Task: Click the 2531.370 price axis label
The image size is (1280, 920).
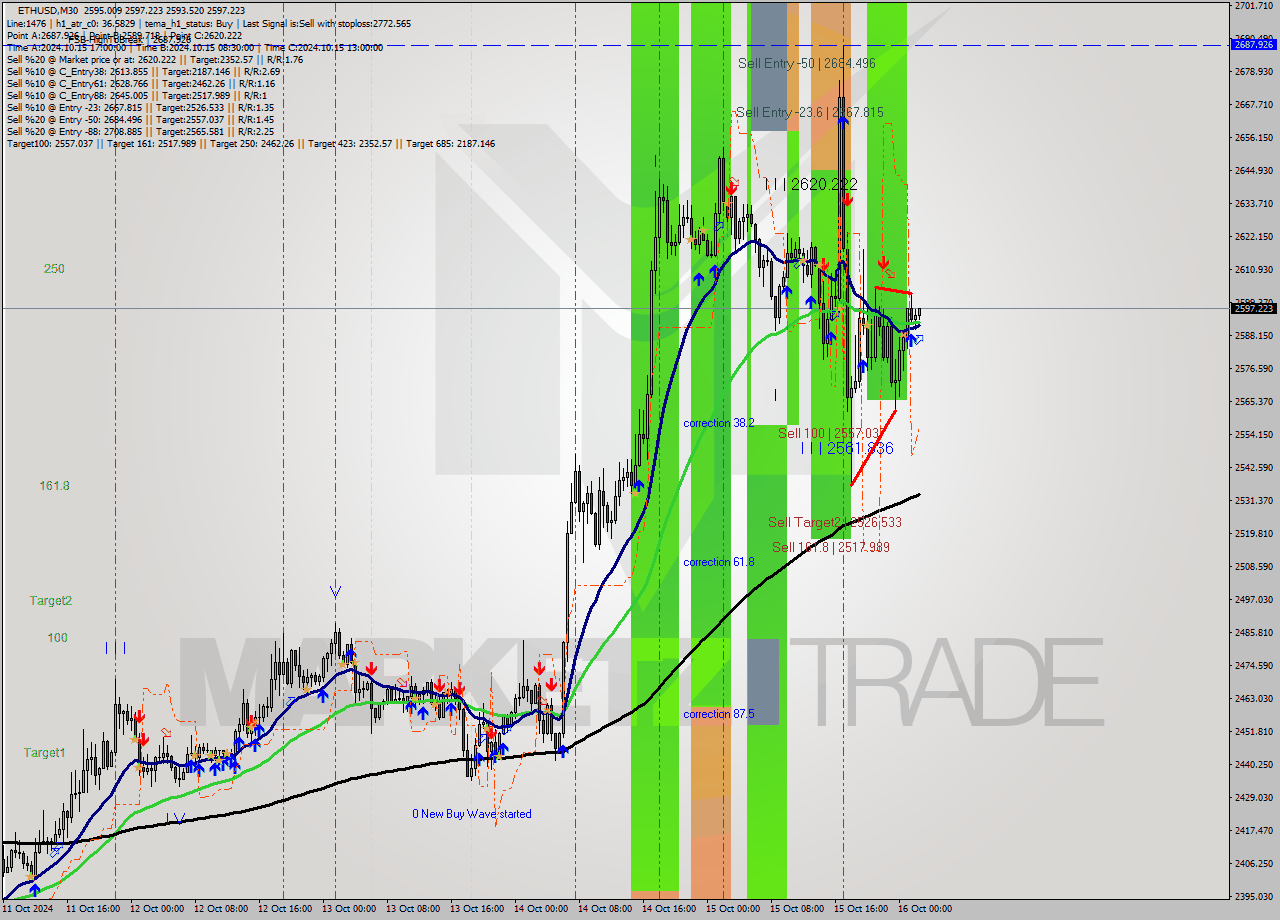Action: (1254, 501)
